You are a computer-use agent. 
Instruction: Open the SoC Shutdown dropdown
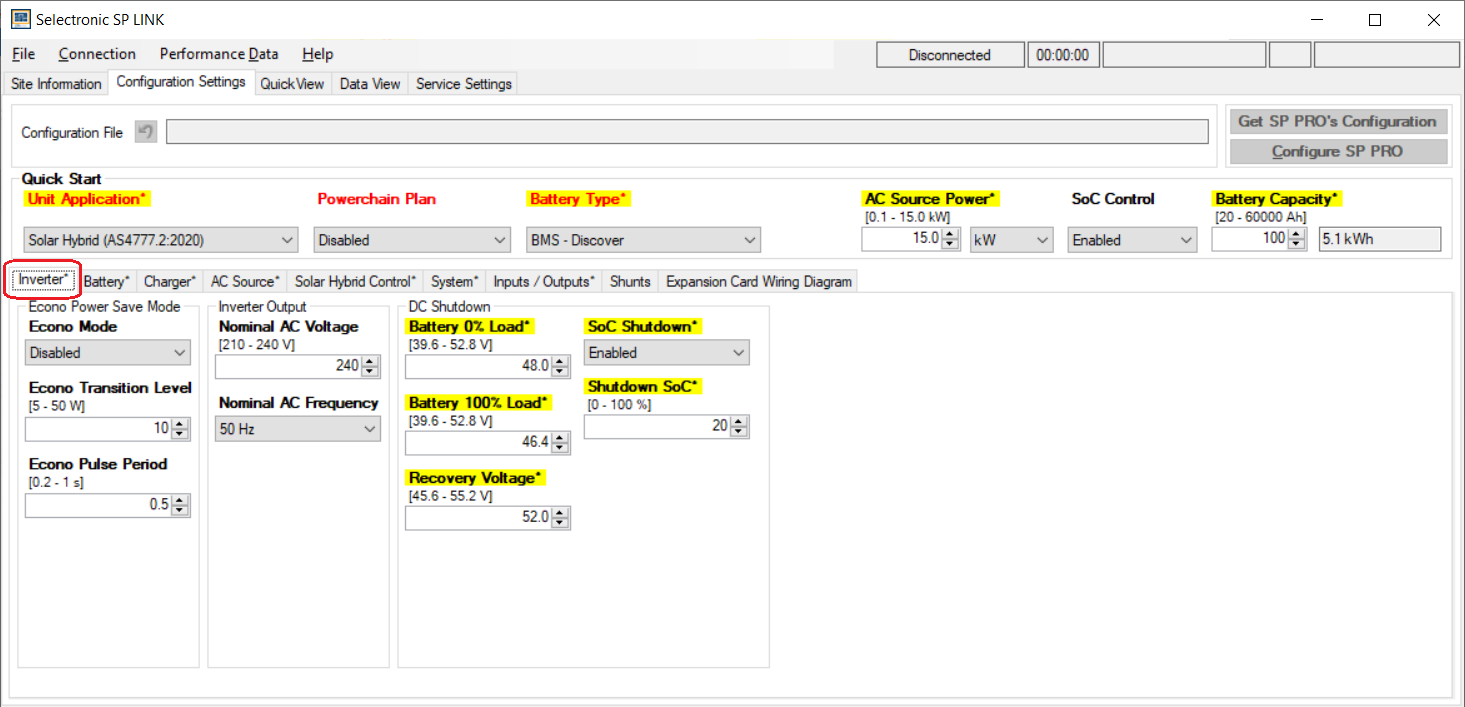click(x=666, y=353)
